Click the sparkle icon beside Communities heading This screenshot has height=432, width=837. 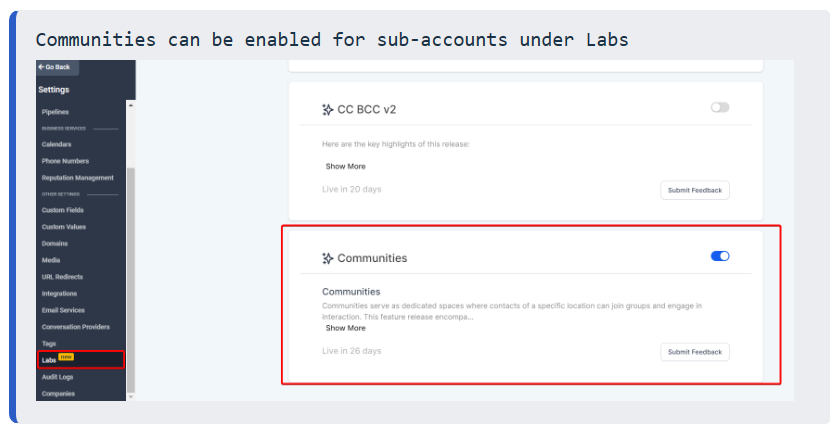[328, 258]
